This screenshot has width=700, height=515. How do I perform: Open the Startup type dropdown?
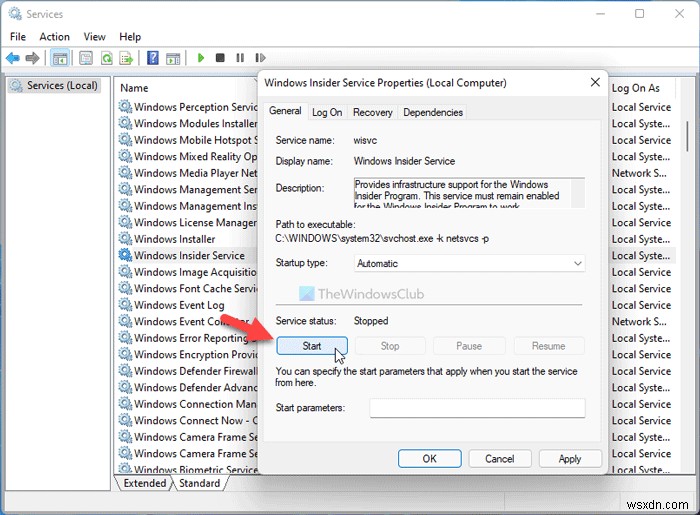tap(469, 263)
